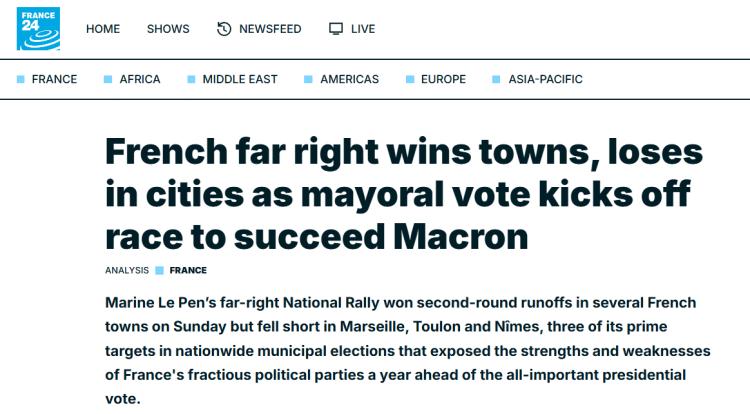Click the blue square beside Middle East
The height and width of the screenshot is (414, 750).
(191, 80)
